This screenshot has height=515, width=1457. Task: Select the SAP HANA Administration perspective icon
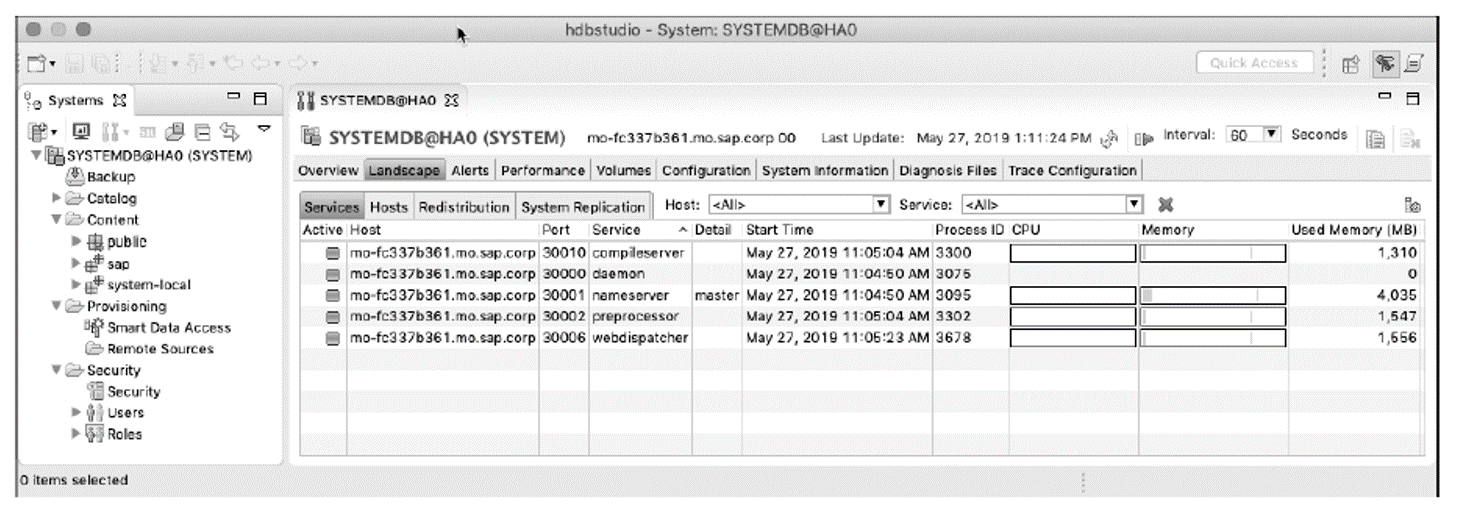point(1386,64)
